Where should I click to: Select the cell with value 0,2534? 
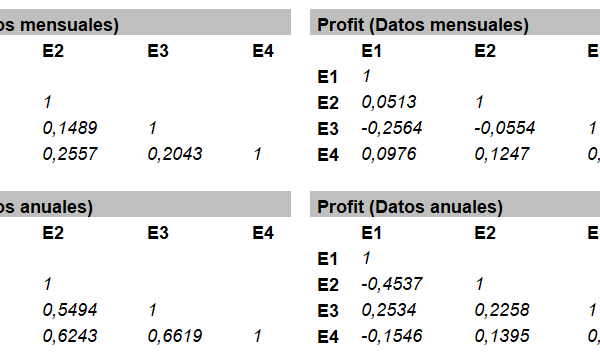click(x=389, y=310)
